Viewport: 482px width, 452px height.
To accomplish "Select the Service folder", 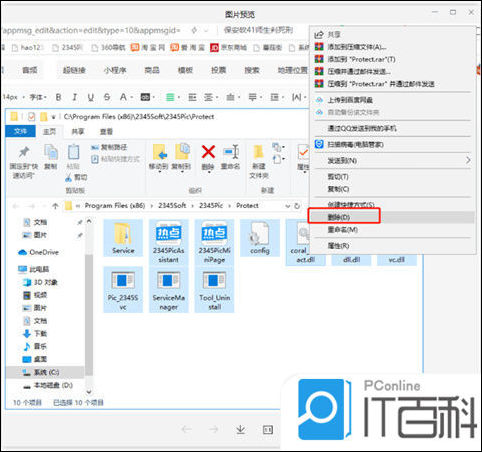I will (123, 238).
